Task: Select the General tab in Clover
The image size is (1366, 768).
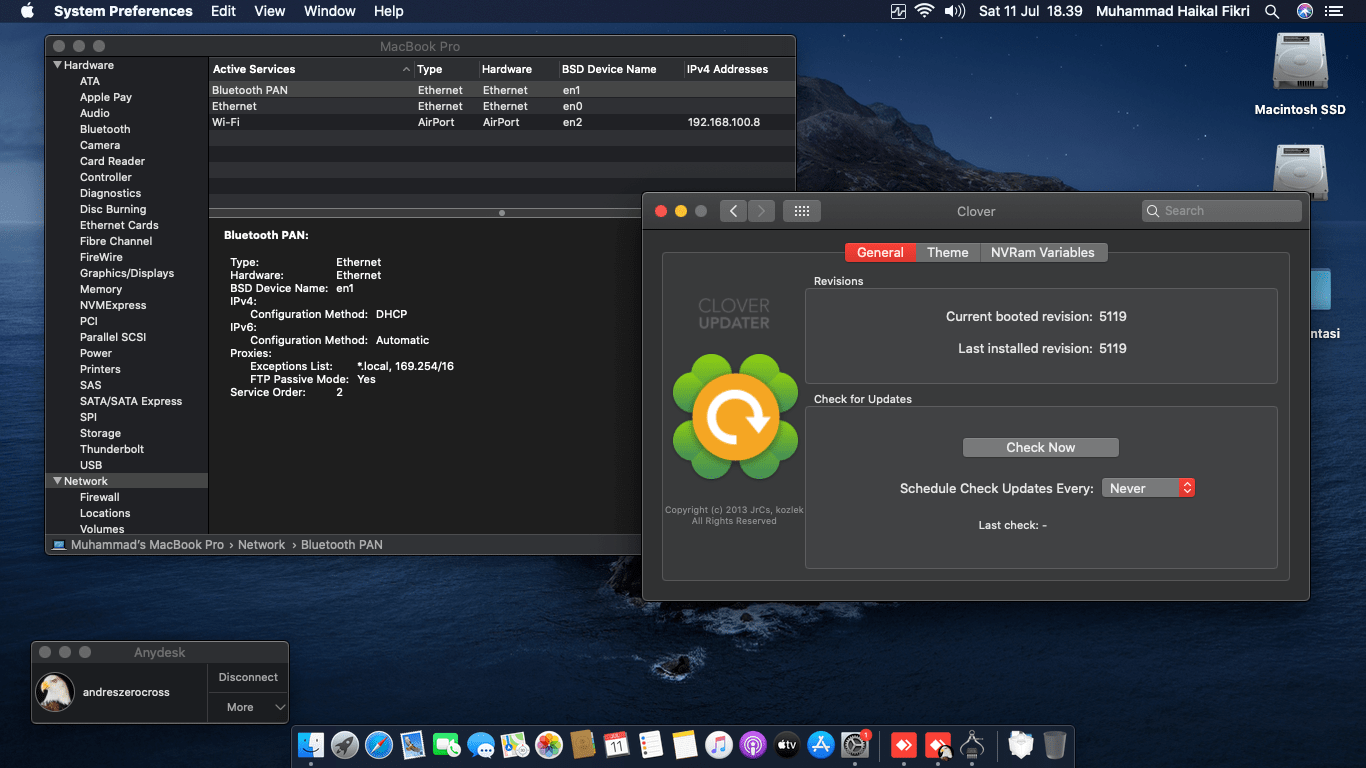Action: tap(880, 253)
